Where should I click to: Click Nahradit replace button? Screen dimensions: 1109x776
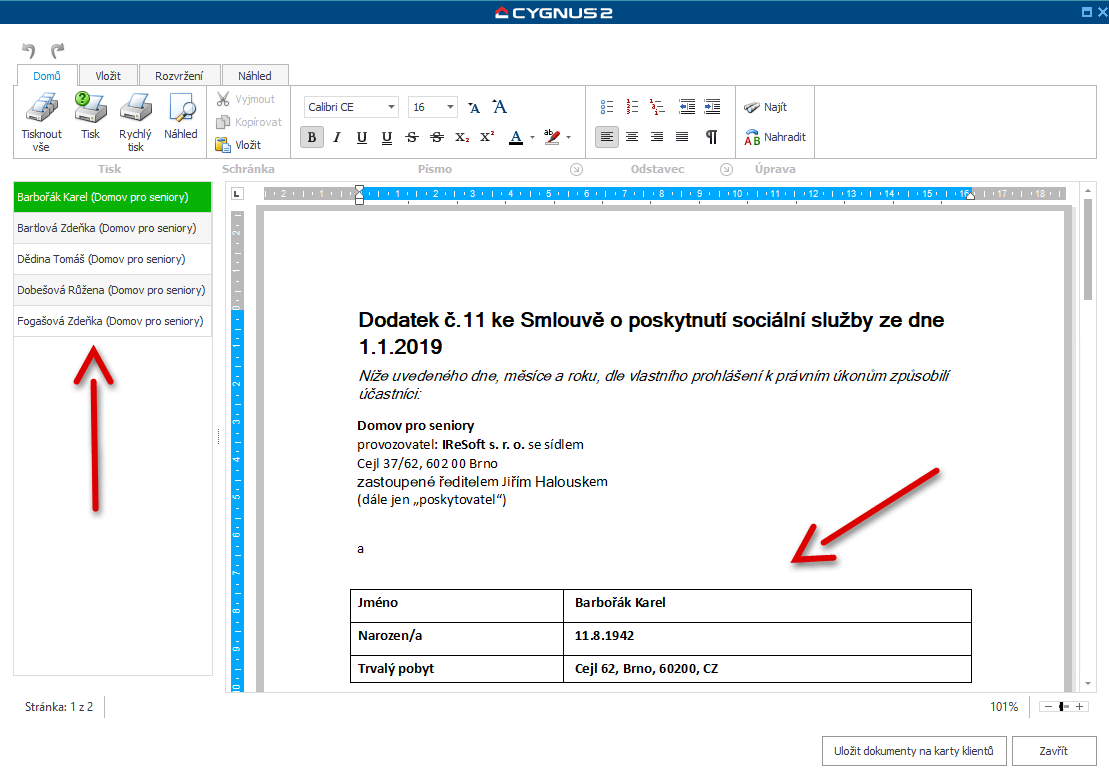[775, 137]
